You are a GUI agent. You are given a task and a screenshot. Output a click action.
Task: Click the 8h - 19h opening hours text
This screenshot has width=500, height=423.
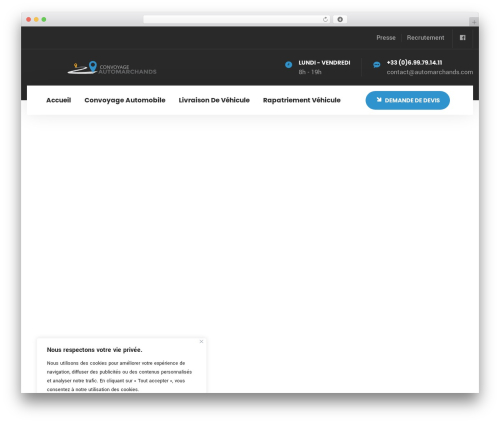click(310, 72)
